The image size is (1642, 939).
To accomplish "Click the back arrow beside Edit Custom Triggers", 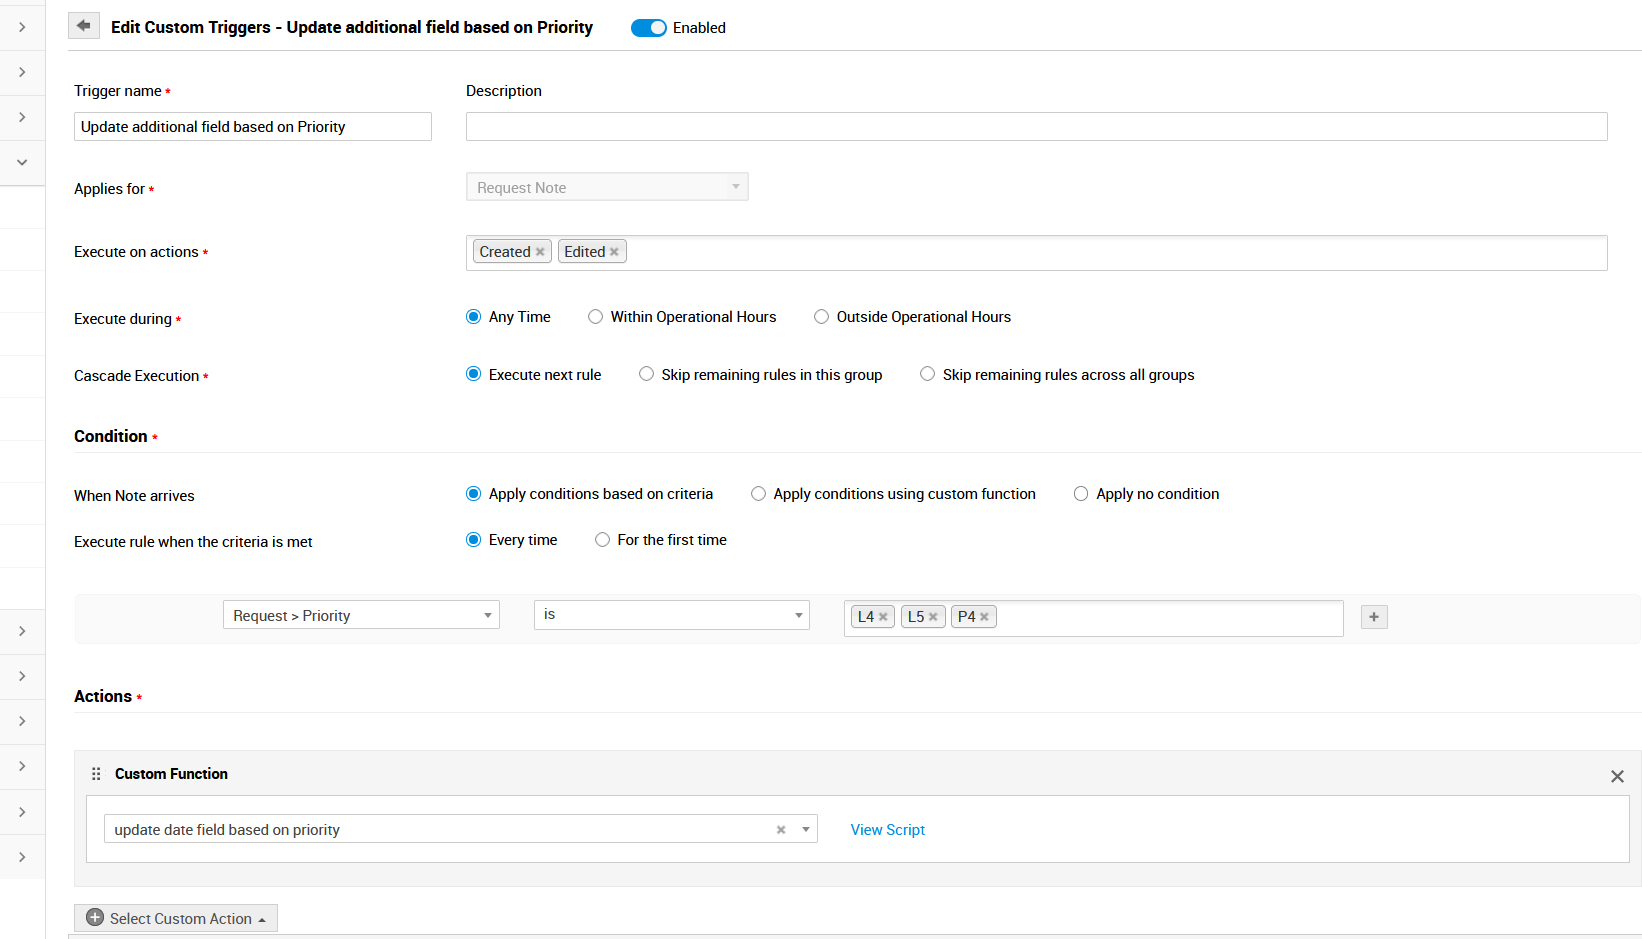I will [x=84, y=26].
